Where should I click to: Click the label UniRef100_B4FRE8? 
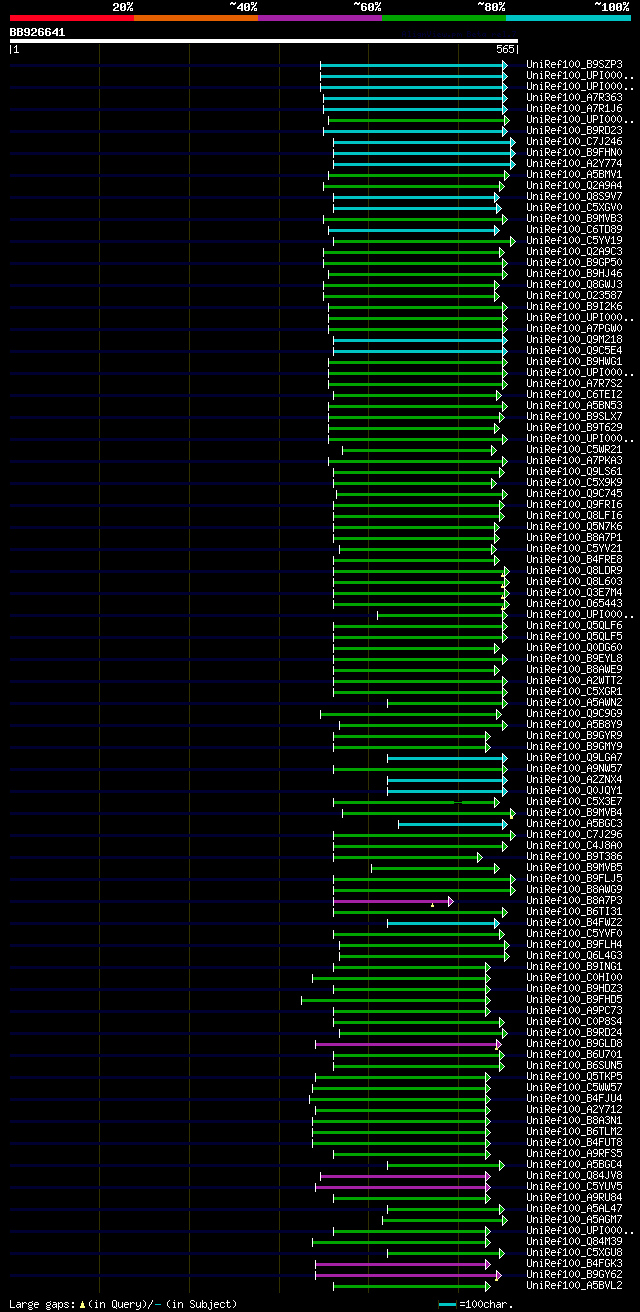pos(574,560)
